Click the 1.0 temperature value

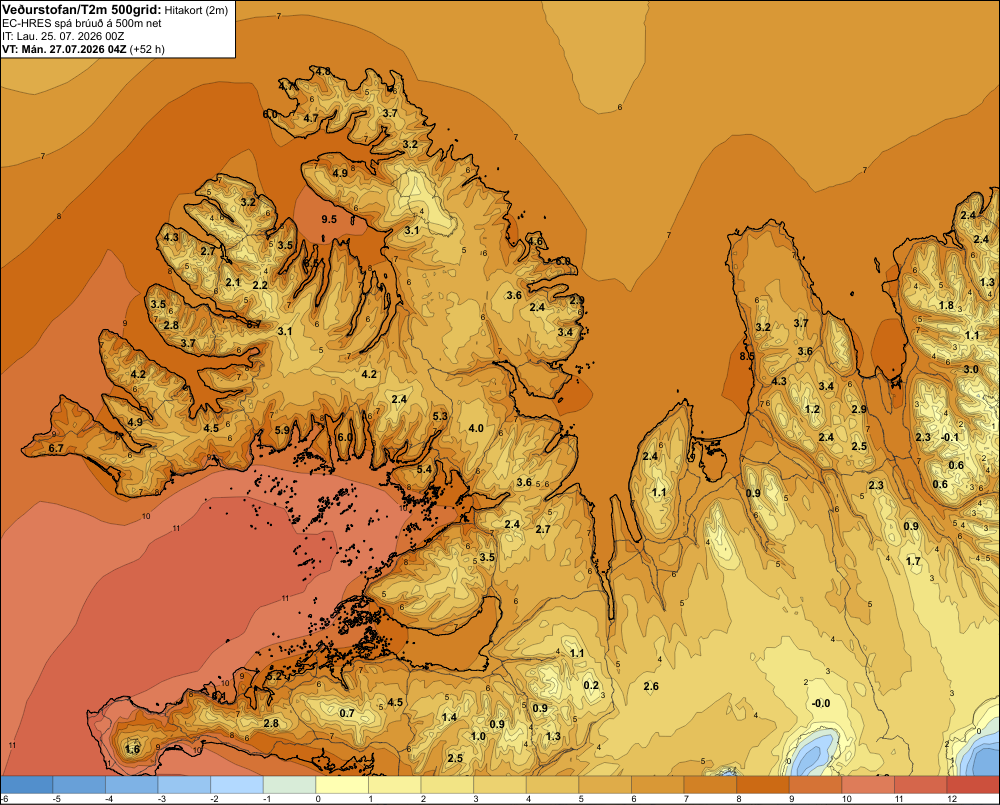click(x=478, y=736)
